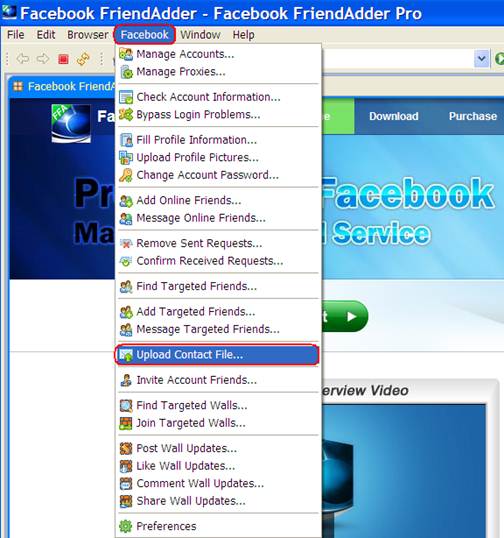Select Remove Sent Requests...
The image size is (504, 538).
(218, 243)
